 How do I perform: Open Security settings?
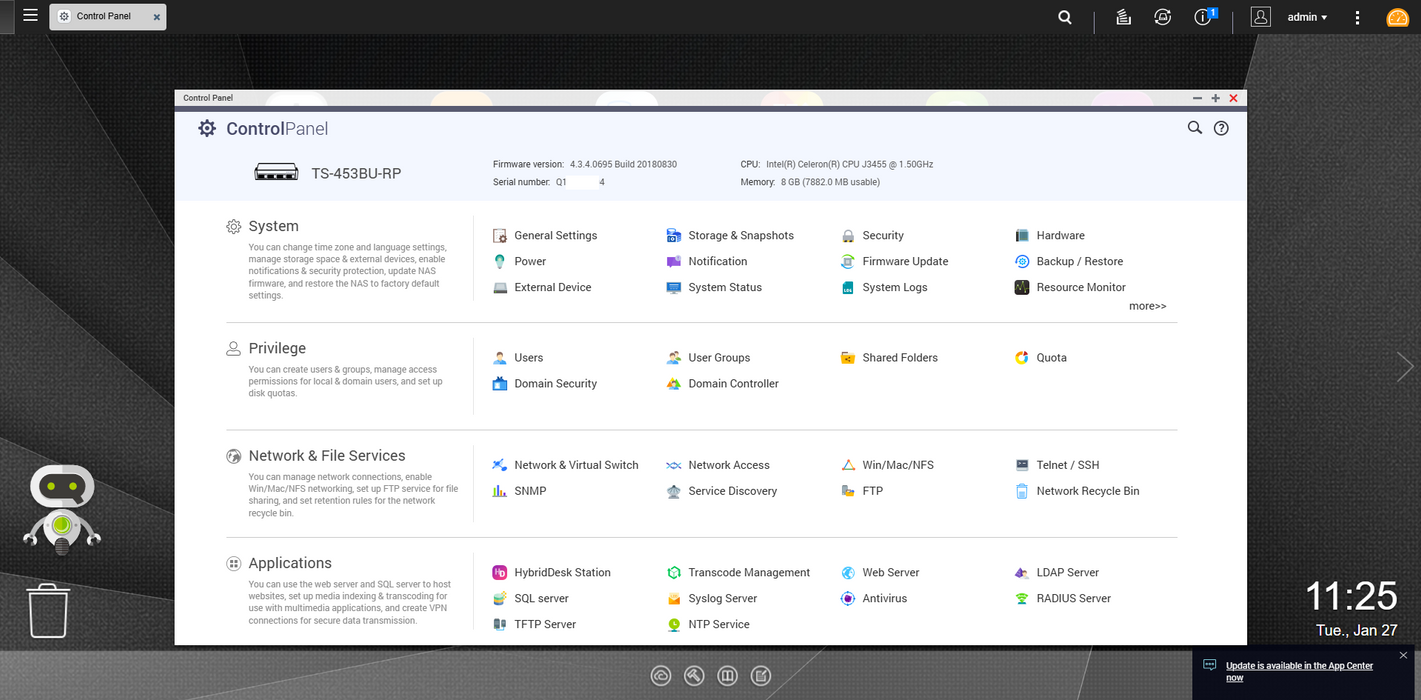click(872, 236)
